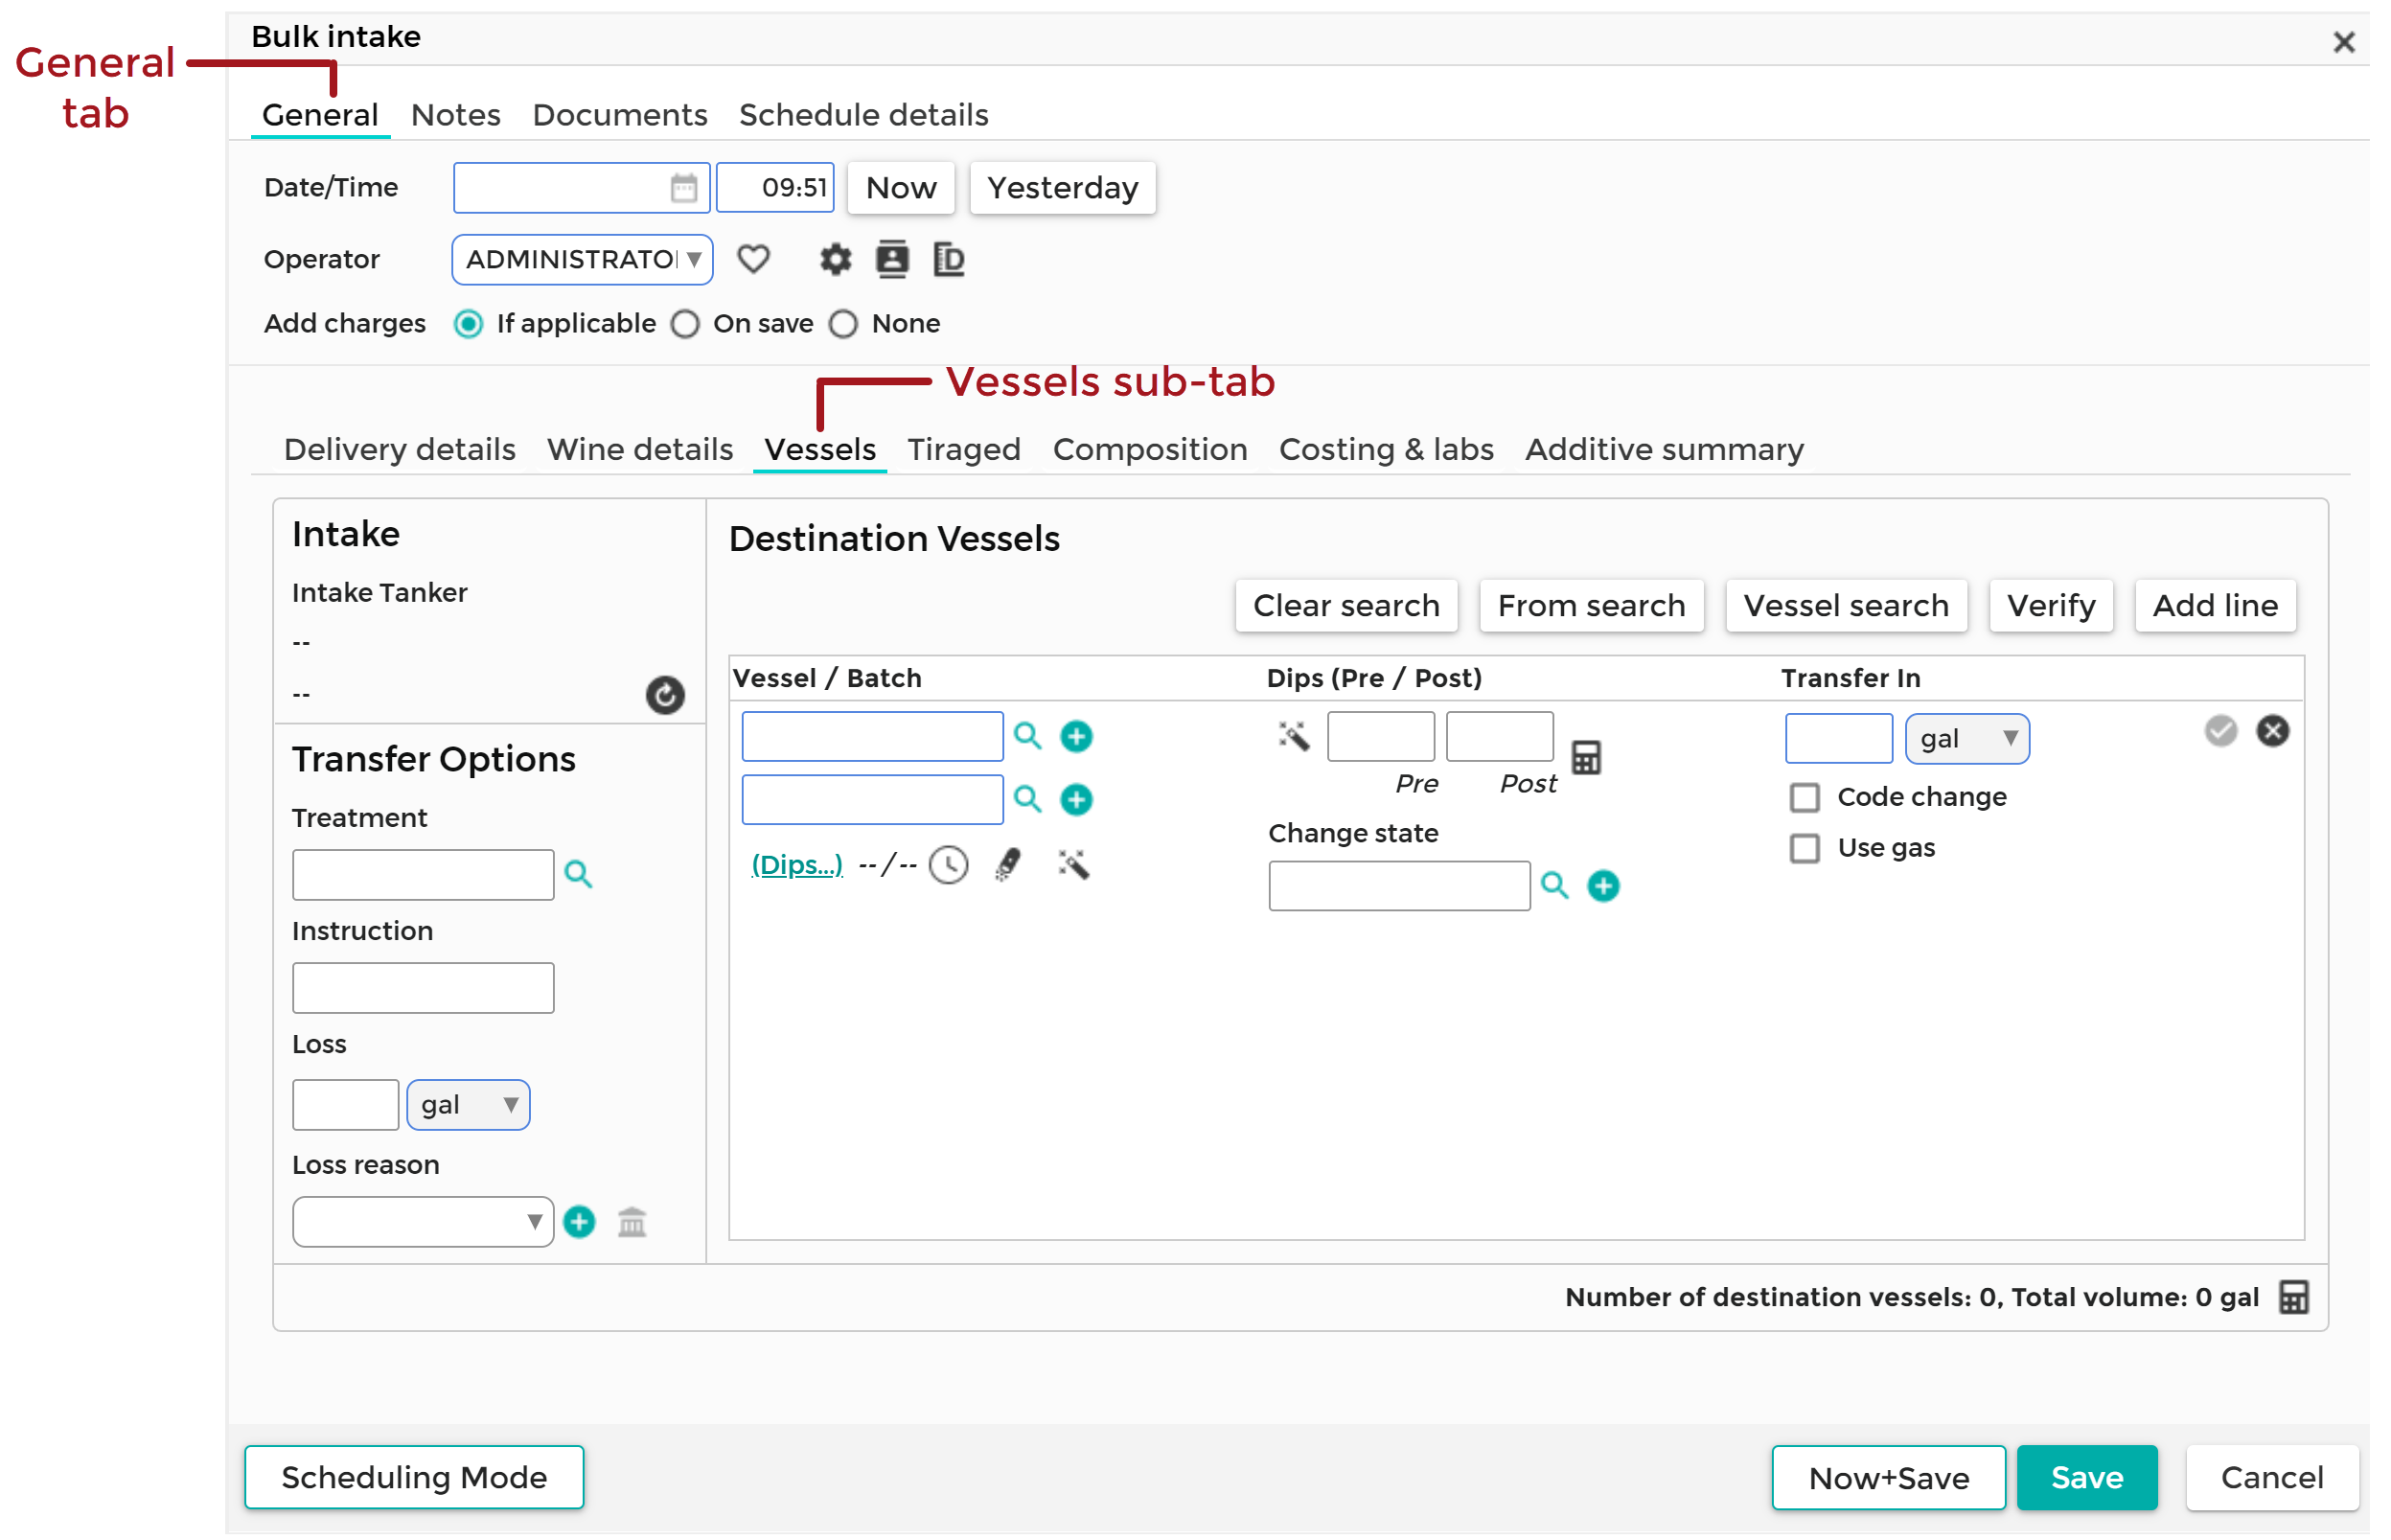
Task: Switch to the General tab
Action: pyautogui.click(x=320, y=115)
